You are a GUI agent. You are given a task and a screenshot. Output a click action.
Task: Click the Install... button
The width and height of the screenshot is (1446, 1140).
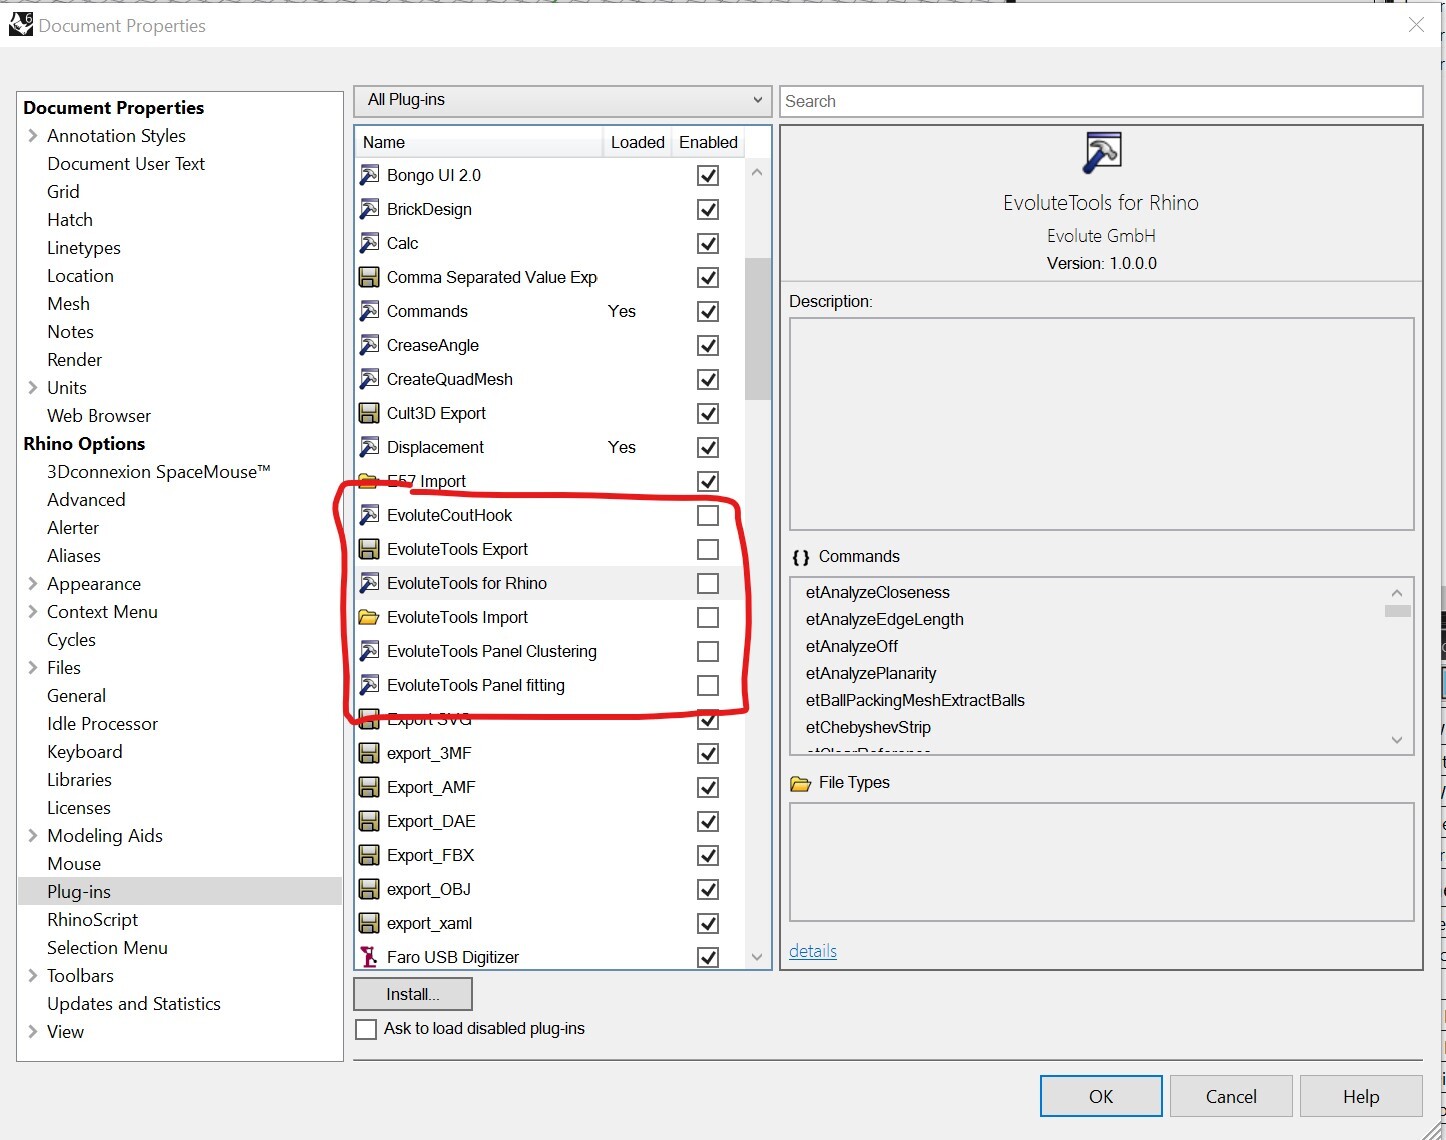(x=413, y=994)
